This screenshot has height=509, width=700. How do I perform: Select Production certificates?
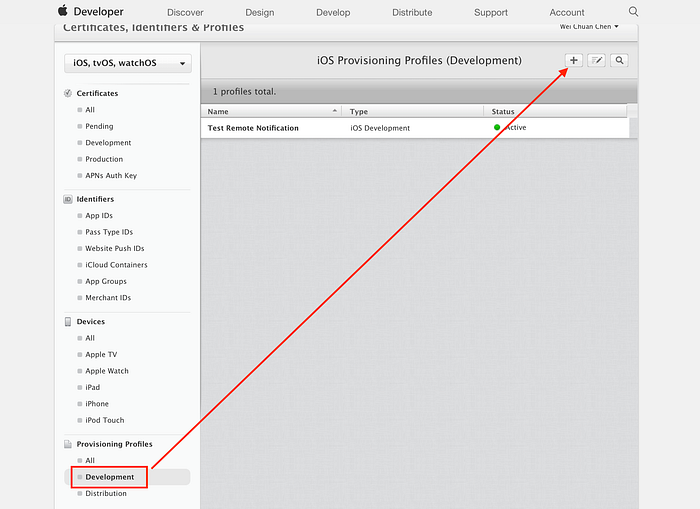pos(104,159)
